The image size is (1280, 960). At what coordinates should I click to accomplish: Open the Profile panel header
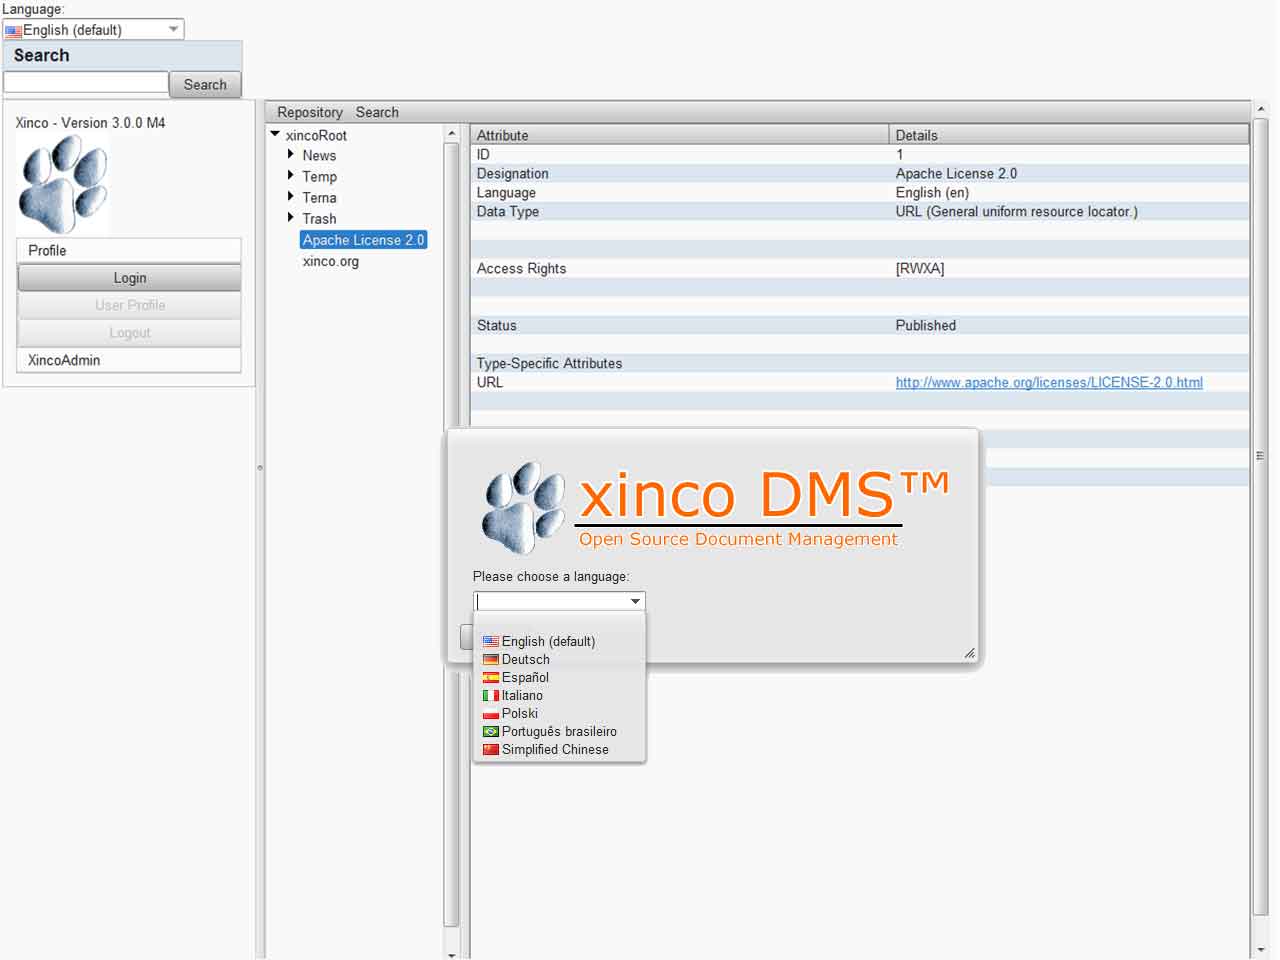129,250
